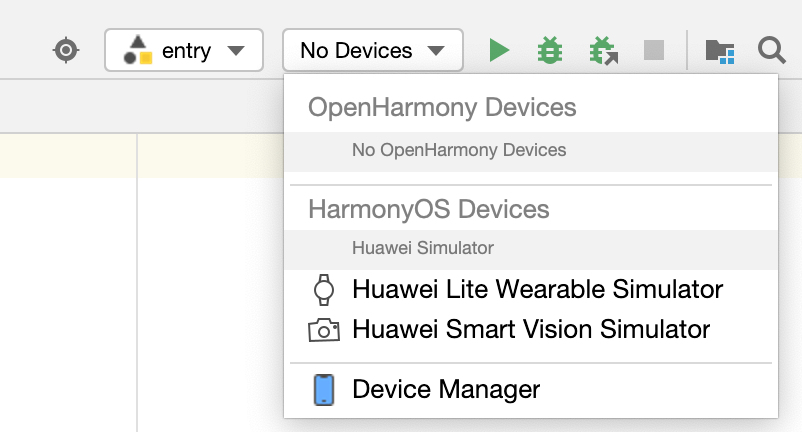Click the Search magnifier icon

pos(771,50)
